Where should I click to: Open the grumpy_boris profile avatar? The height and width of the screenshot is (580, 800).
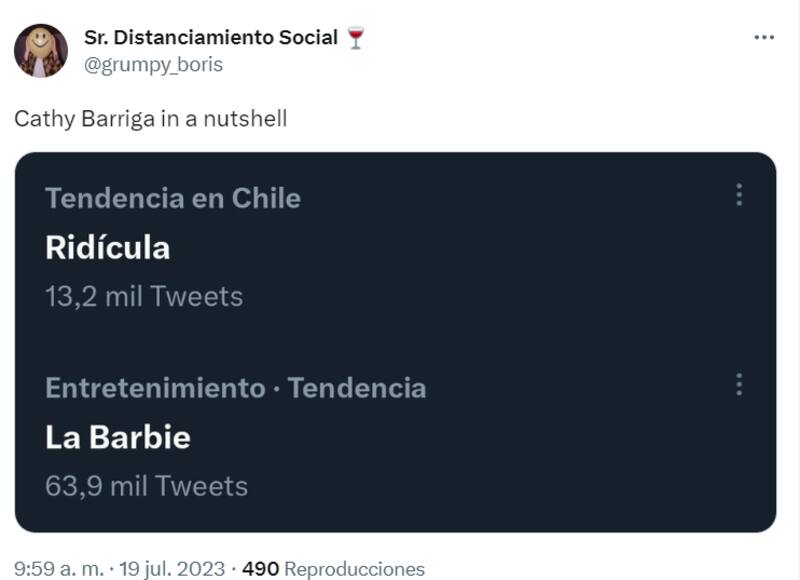click(41, 51)
